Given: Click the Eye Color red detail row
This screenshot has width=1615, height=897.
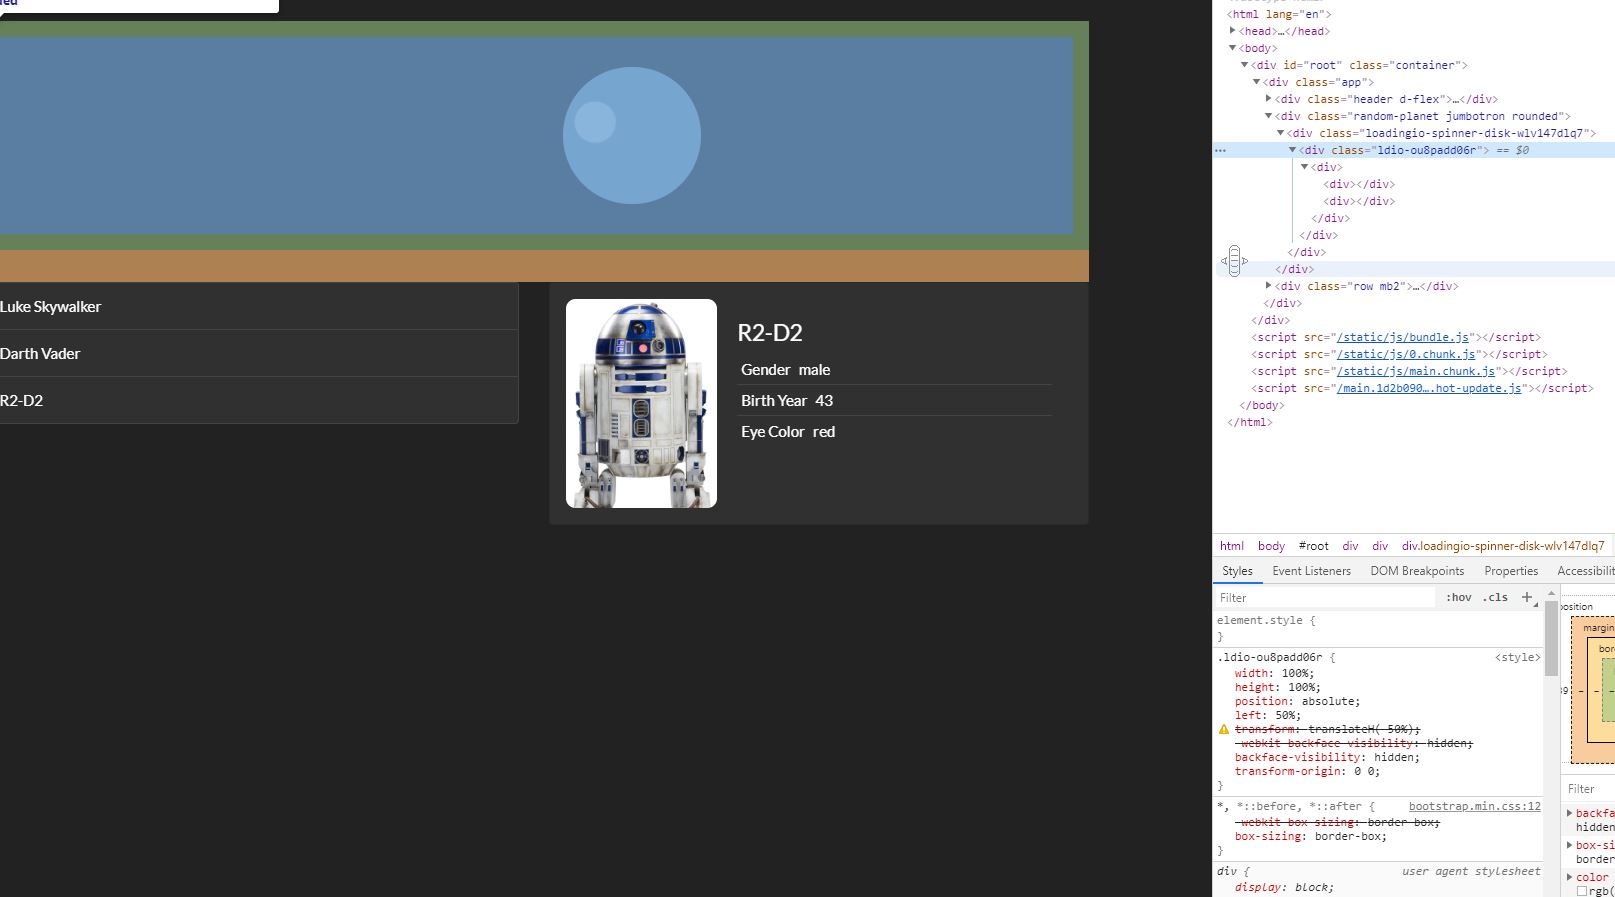Looking at the screenshot, I should (894, 432).
